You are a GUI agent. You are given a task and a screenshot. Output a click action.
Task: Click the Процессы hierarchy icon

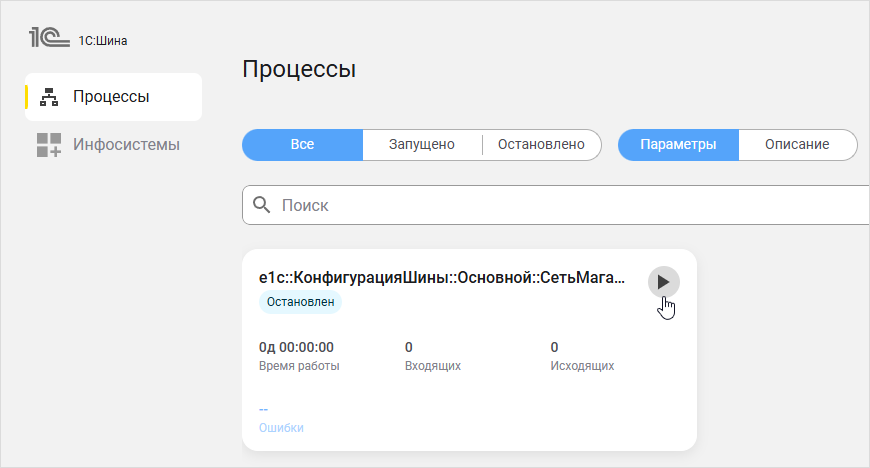(49, 97)
